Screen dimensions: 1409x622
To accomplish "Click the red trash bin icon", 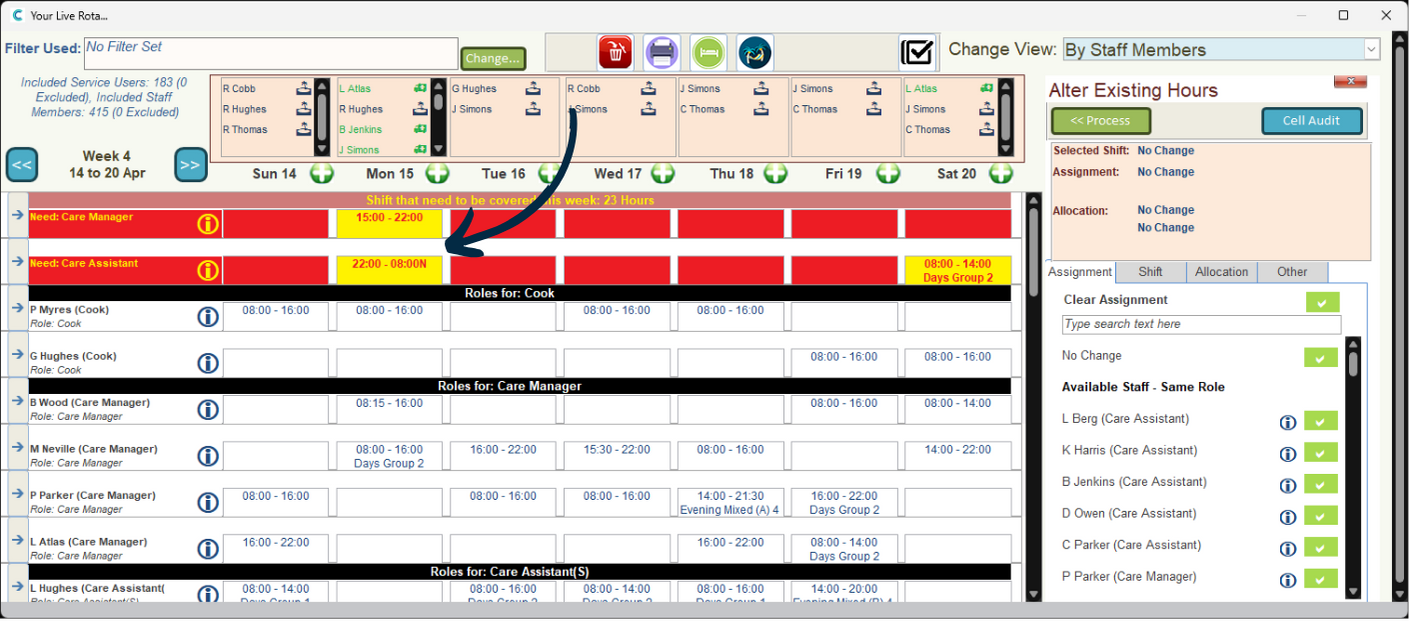I will (x=615, y=52).
